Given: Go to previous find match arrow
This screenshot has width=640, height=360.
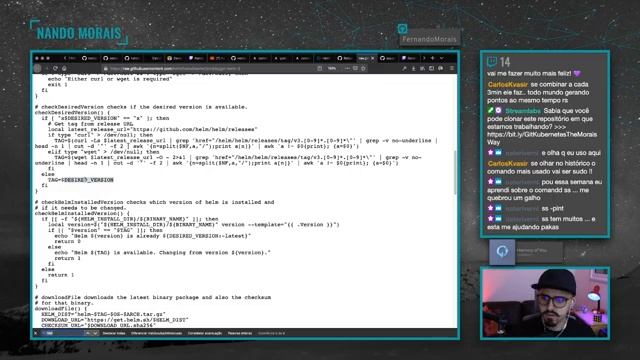Looking at the screenshot, I should 87,333.
